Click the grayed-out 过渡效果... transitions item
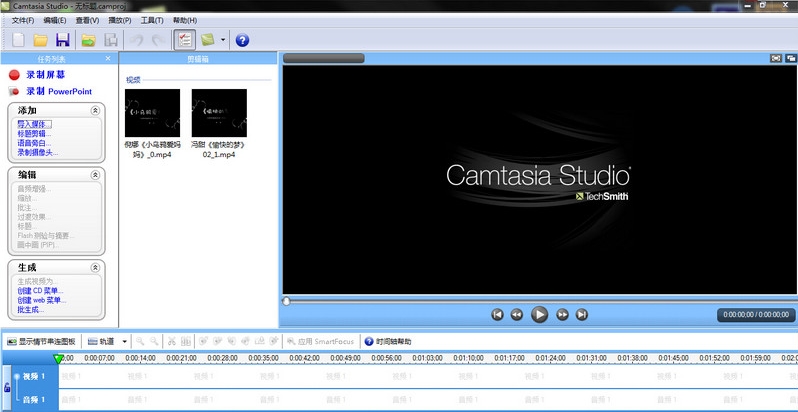 pos(34,217)
